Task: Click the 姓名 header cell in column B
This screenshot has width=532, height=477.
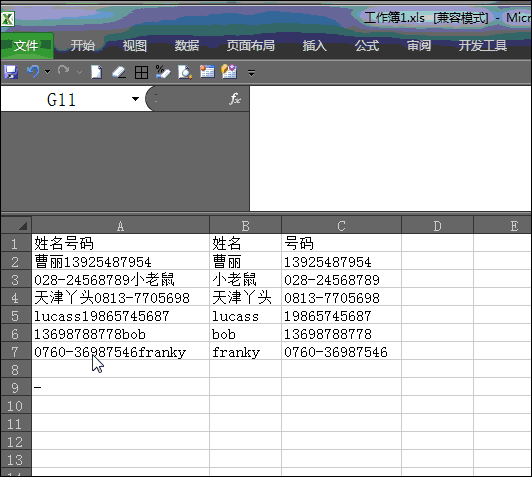Action: (x=245, y=243)
